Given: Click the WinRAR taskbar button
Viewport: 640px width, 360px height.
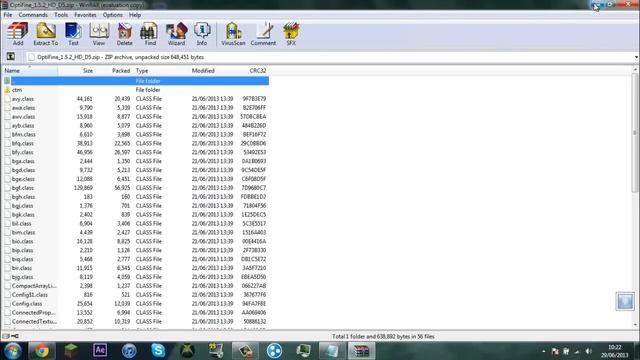Looking at the screenshot, I should tap(361, 351).
